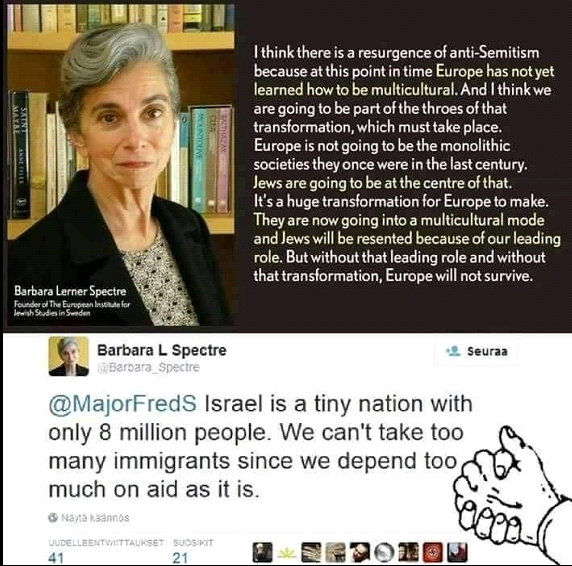Select the first dark portrait avatar in row

click(263, 553)
